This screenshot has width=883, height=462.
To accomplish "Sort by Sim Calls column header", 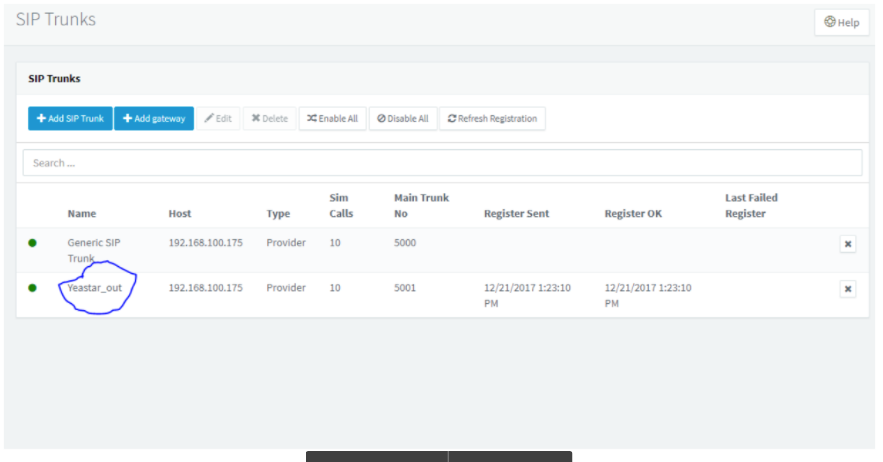I will (341, 206).
